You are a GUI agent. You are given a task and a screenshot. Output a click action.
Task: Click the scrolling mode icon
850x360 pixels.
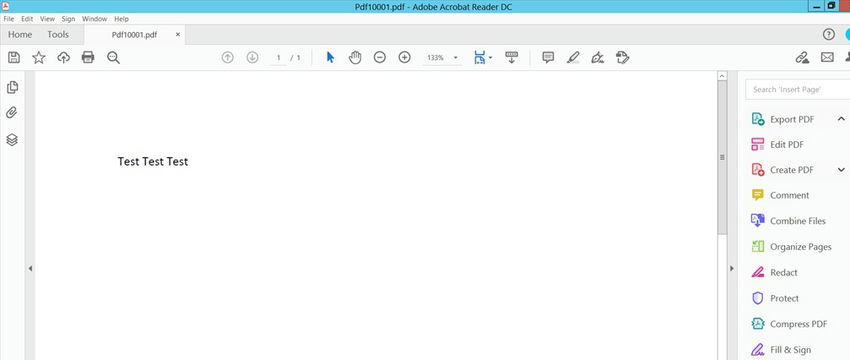(512, 57)
